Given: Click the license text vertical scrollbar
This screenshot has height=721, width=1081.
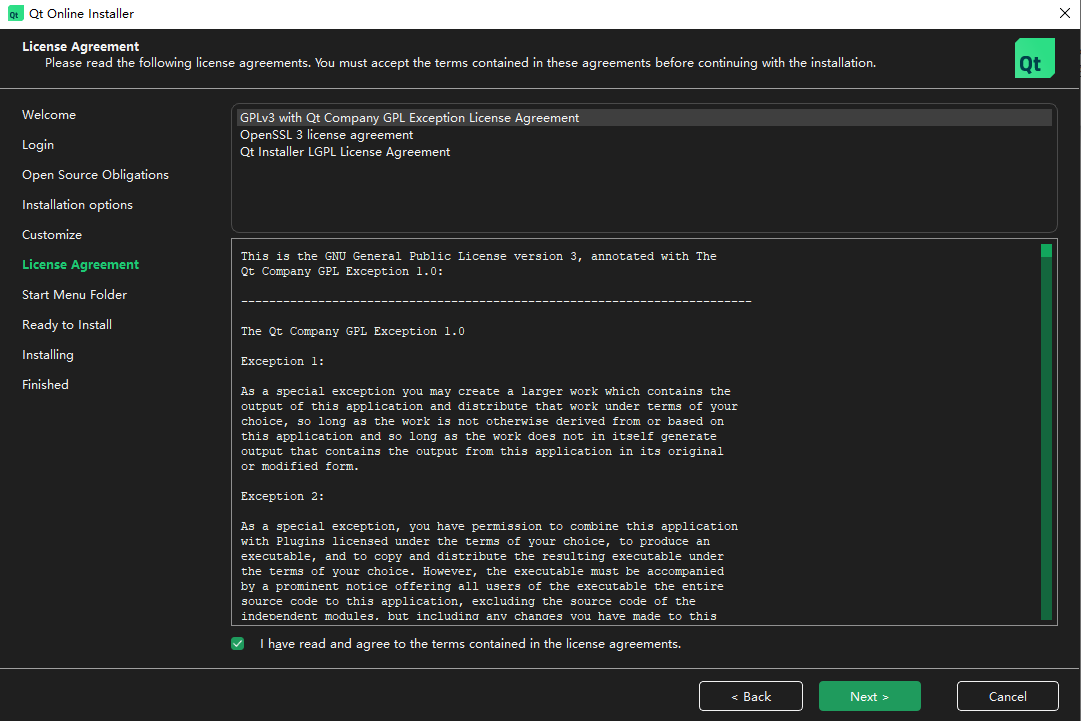Looking at the screenshot, I should pyautogui.click(x=1046, y=430).
